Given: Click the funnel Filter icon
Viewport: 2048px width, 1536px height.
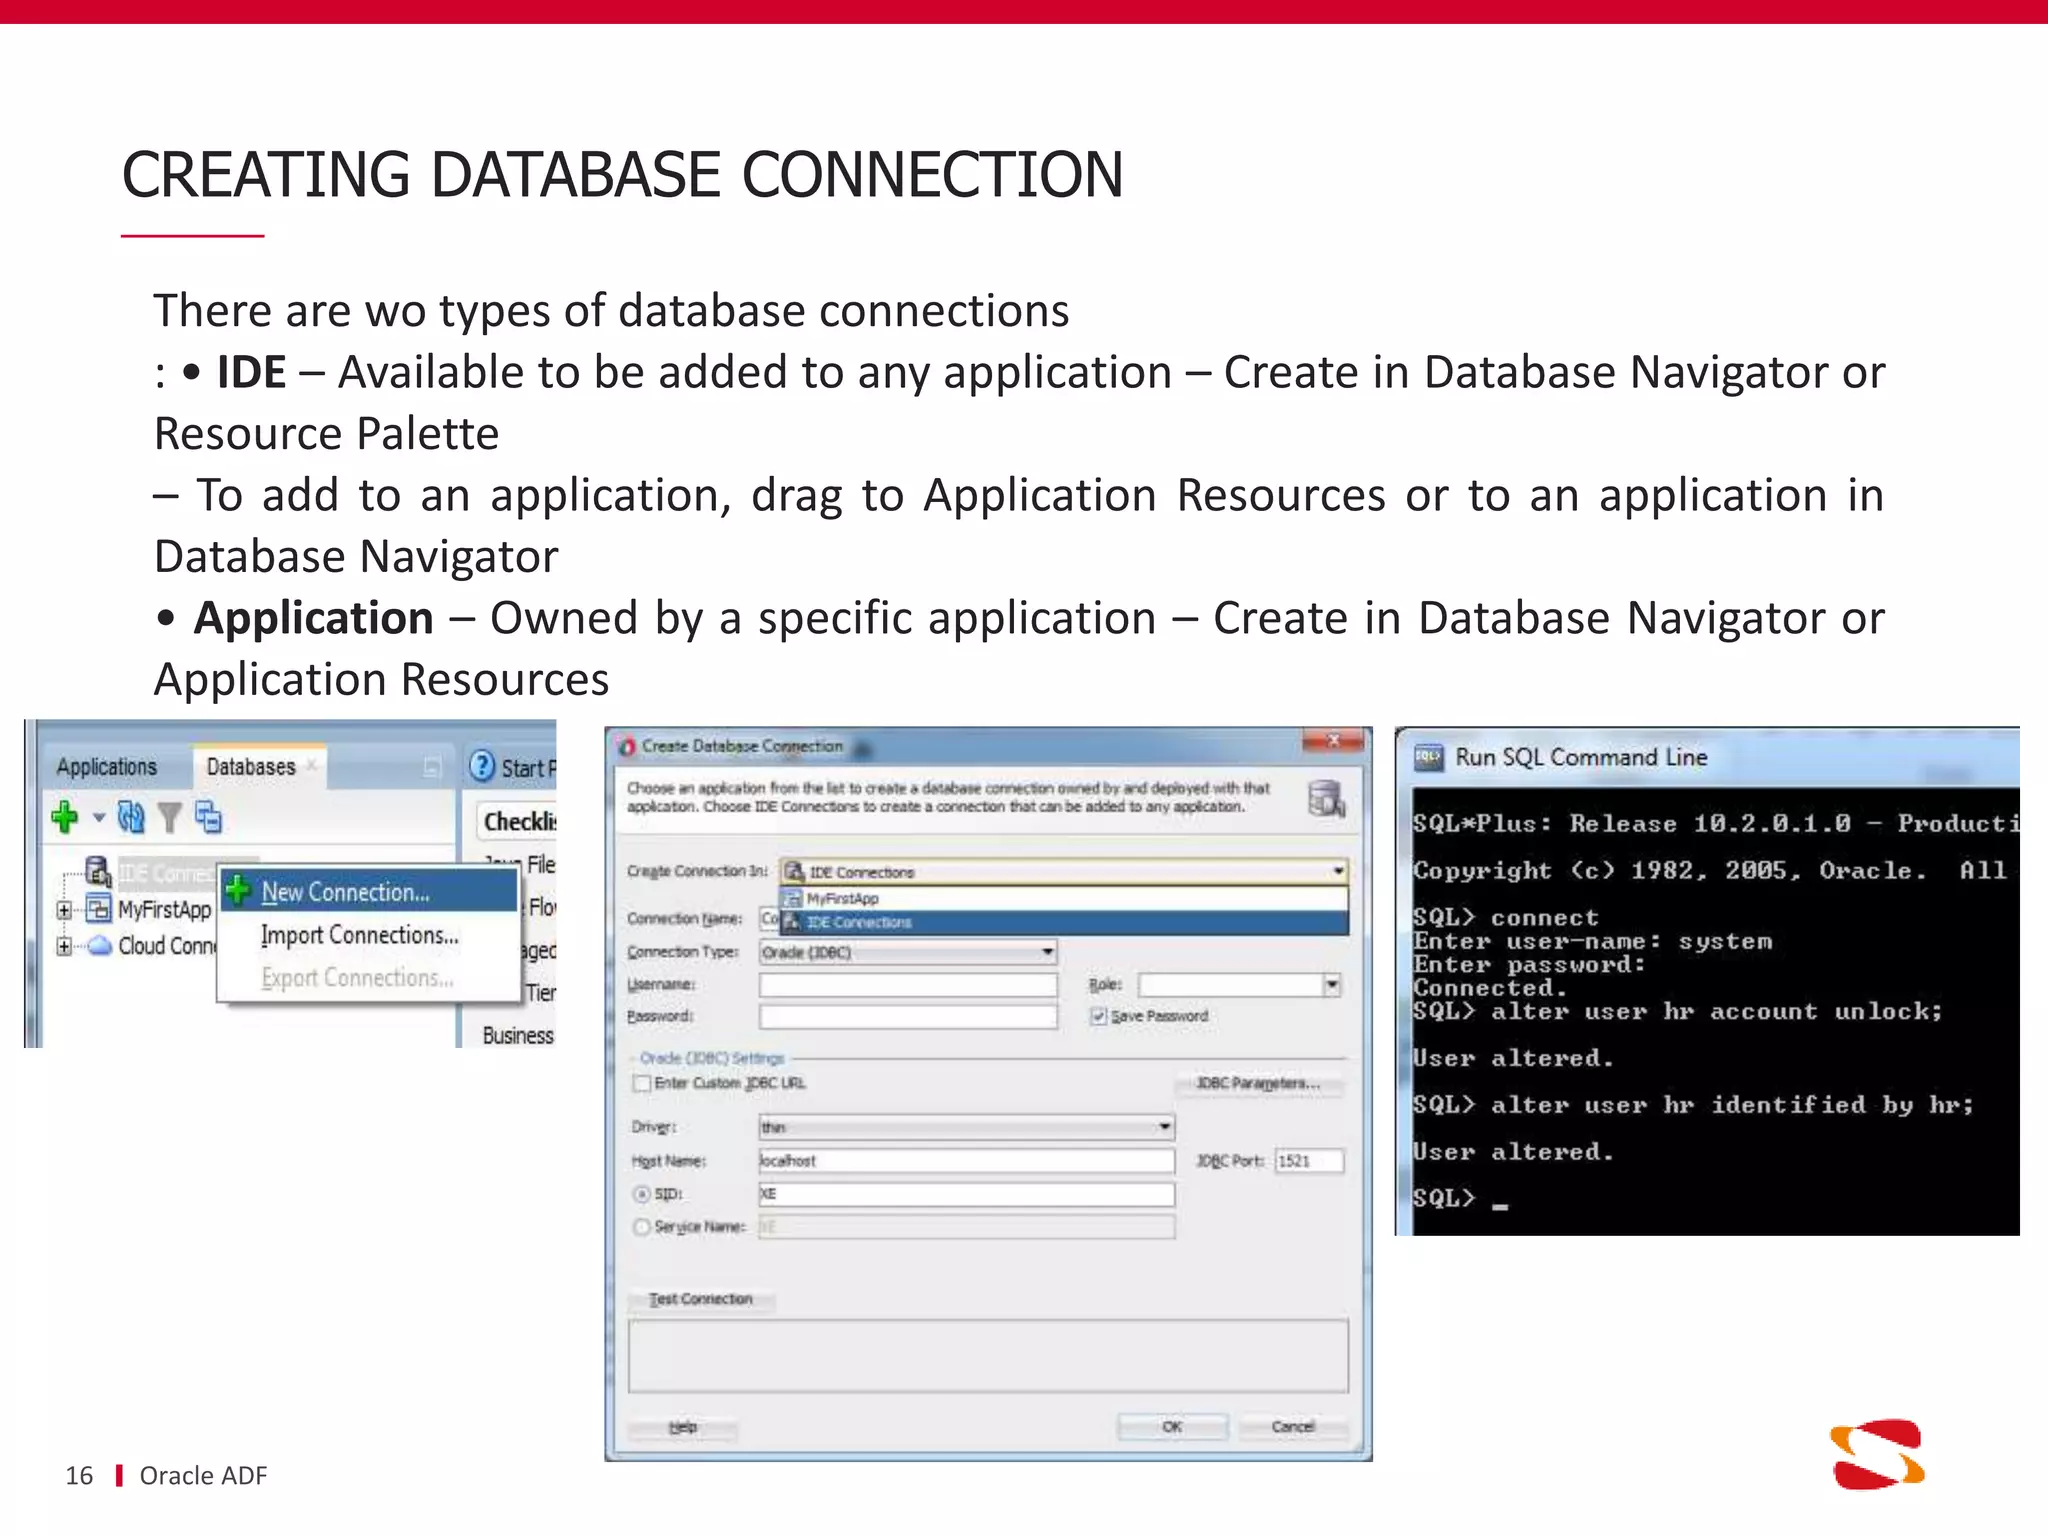Looking at the screenshot, I should point(170,818).
